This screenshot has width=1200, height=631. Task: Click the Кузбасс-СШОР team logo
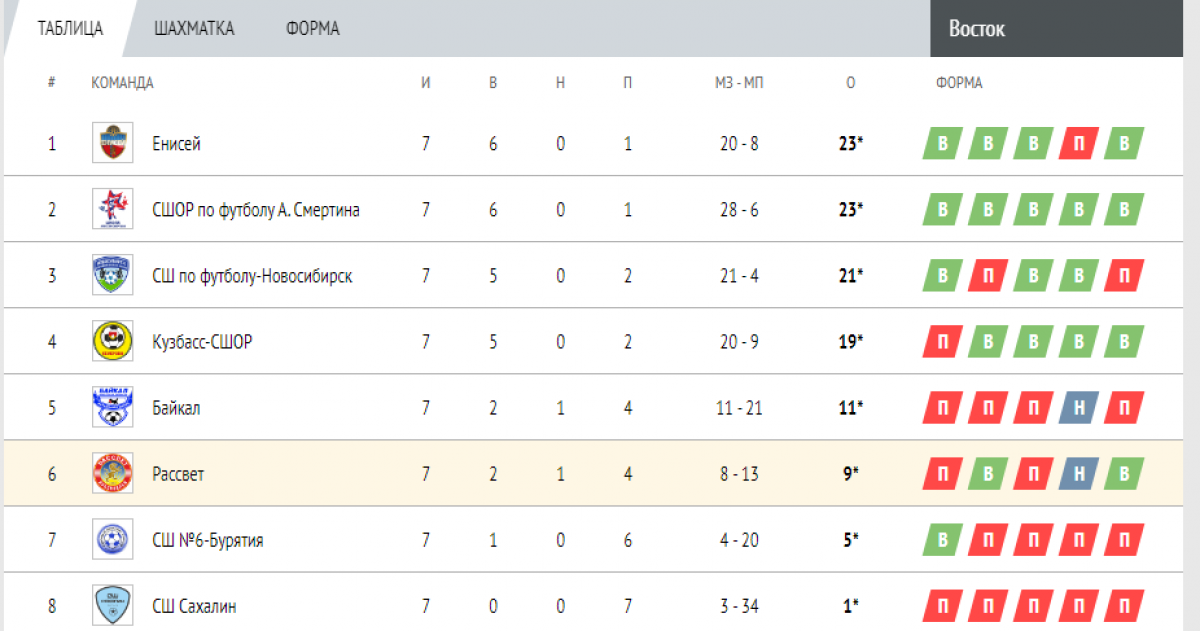(111, 341)
